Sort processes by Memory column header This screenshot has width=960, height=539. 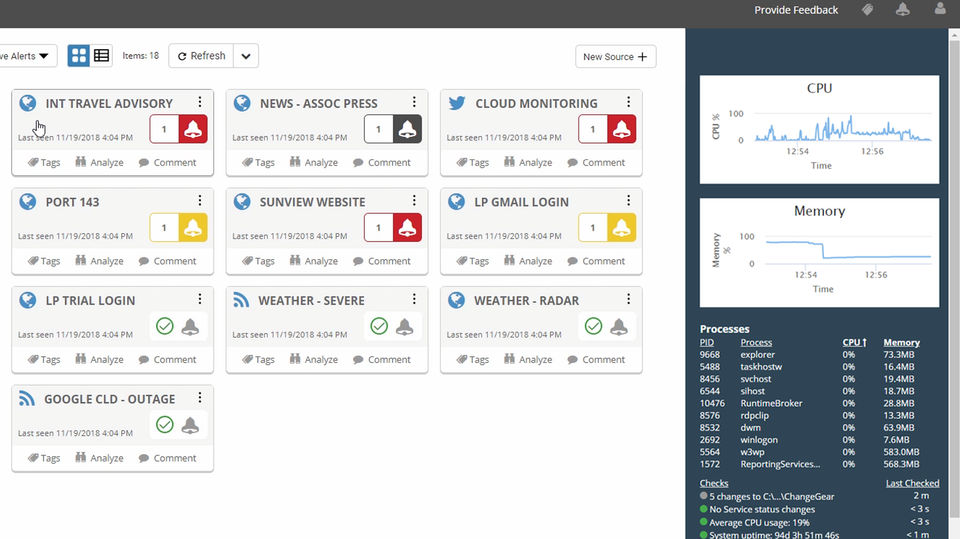click(901, 342)
